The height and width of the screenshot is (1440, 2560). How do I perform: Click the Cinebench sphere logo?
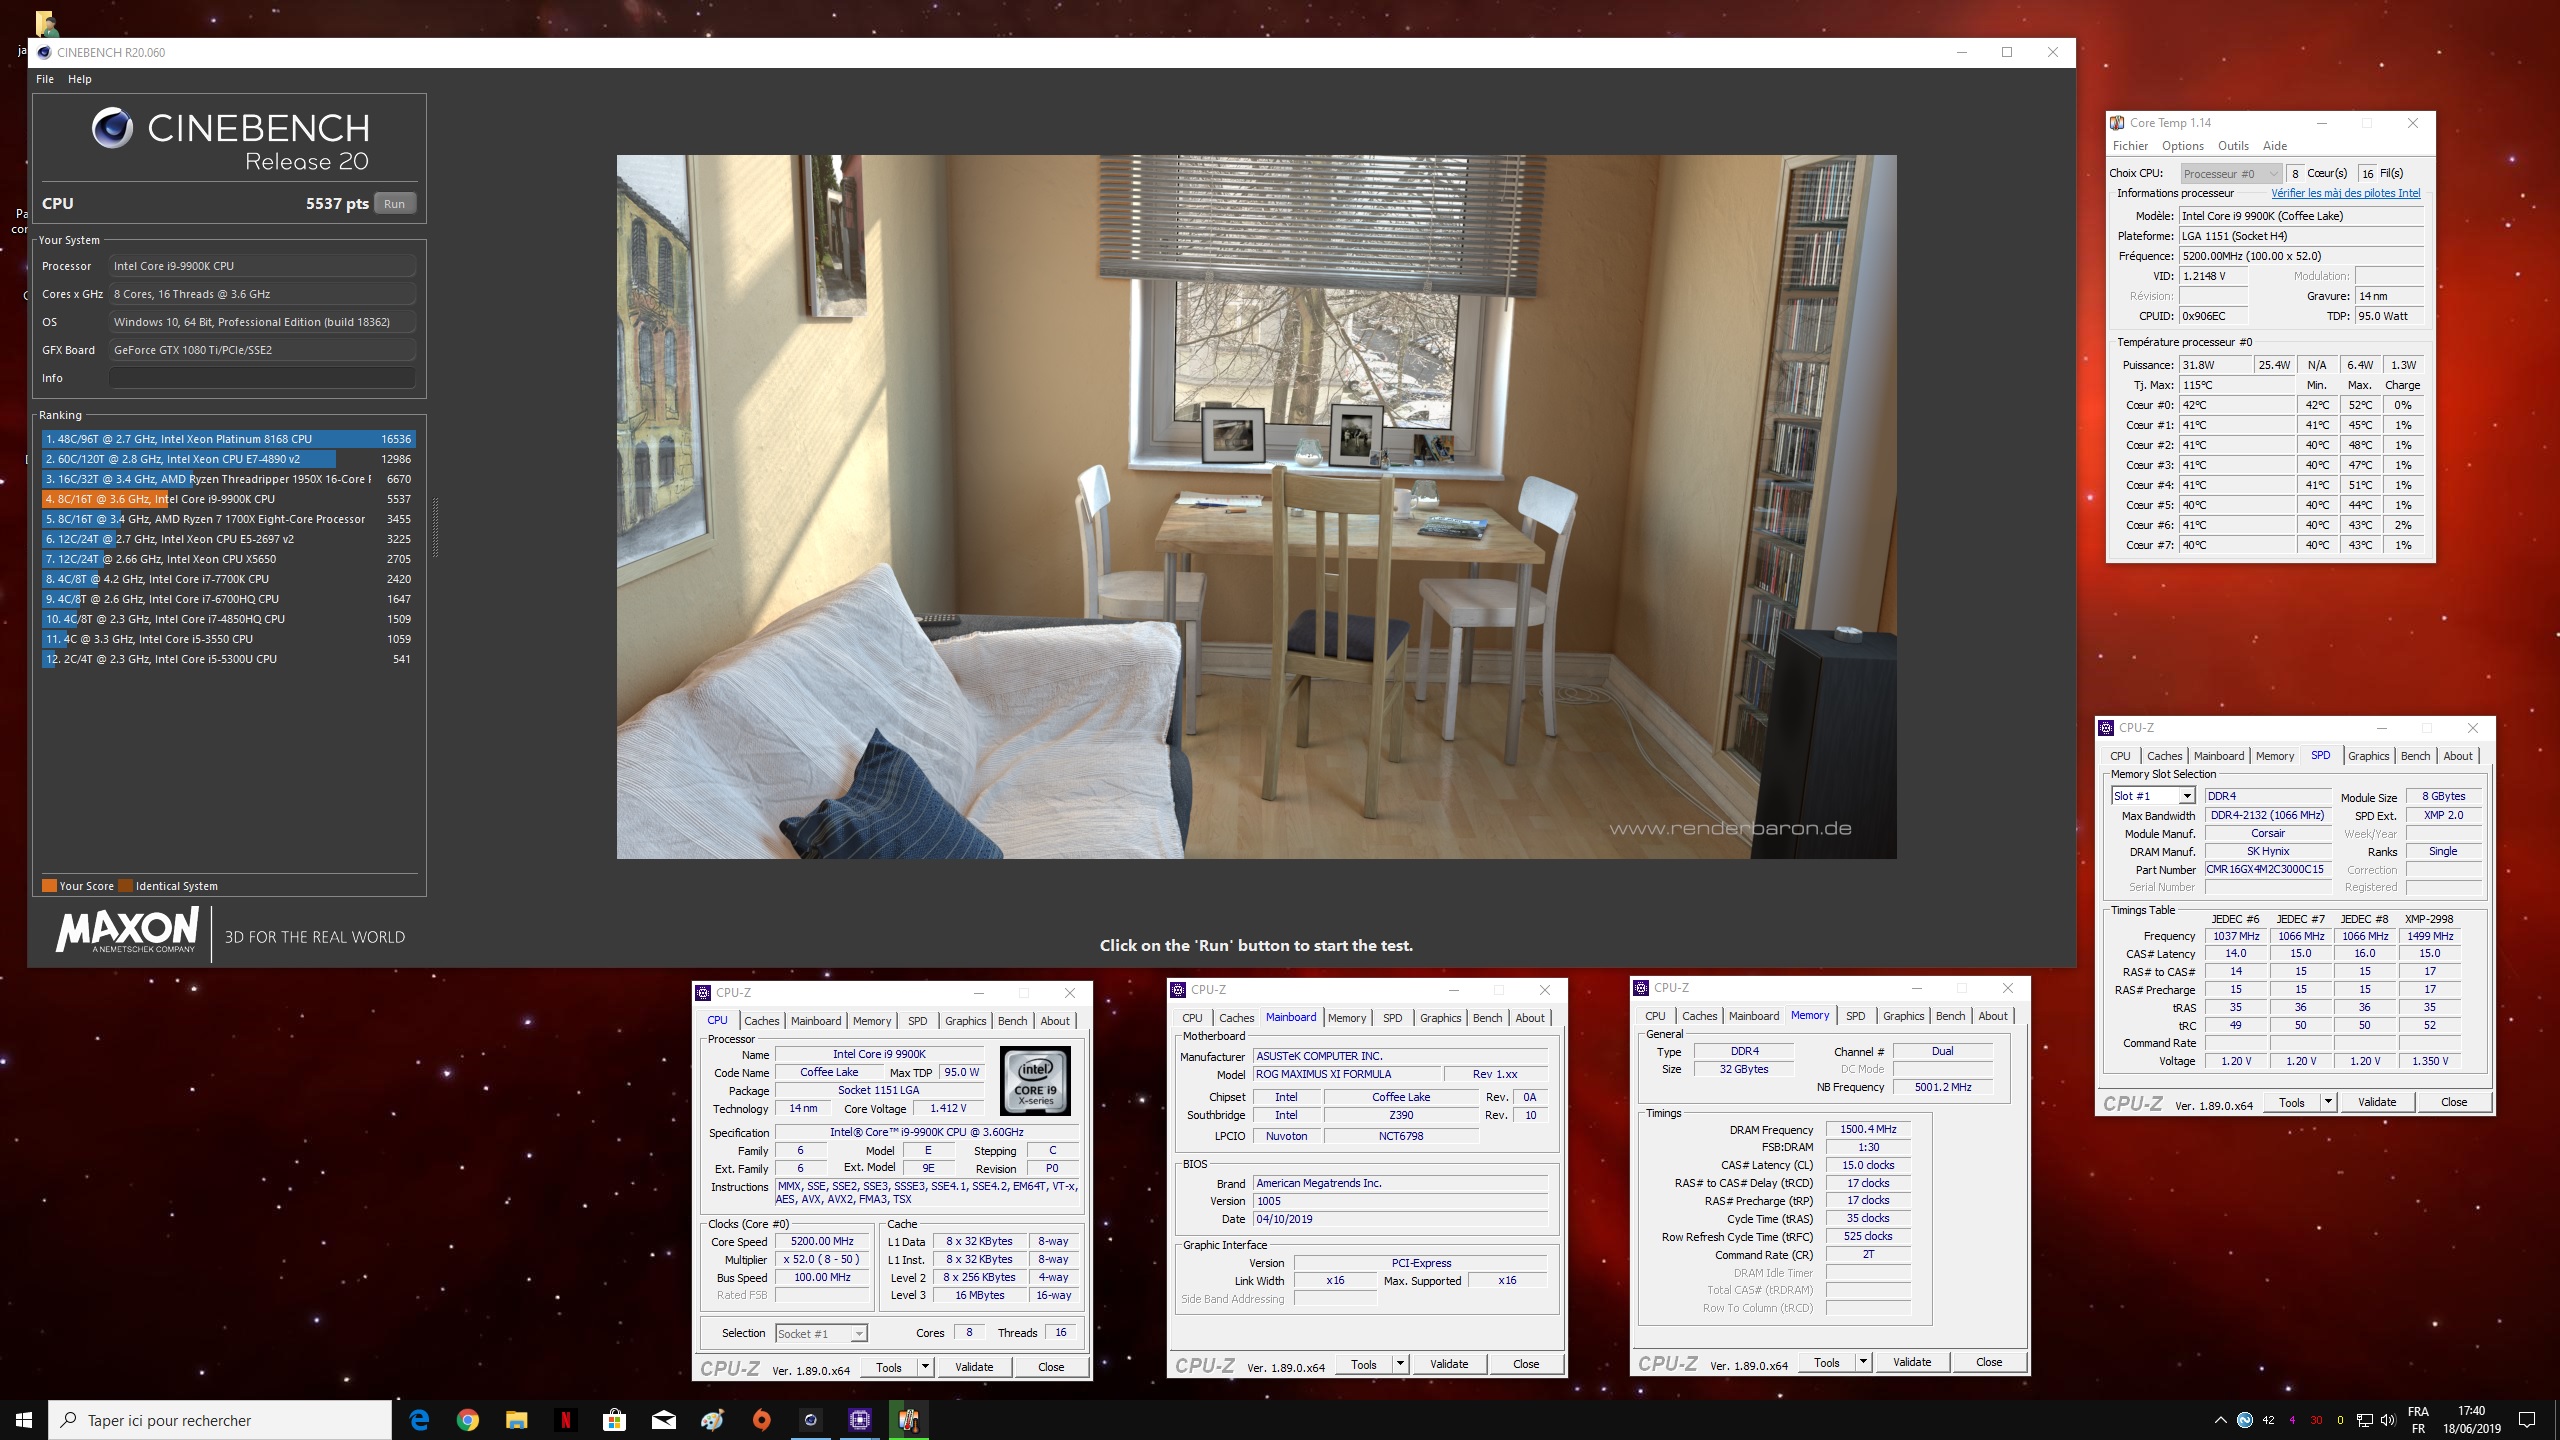[112, 128]
